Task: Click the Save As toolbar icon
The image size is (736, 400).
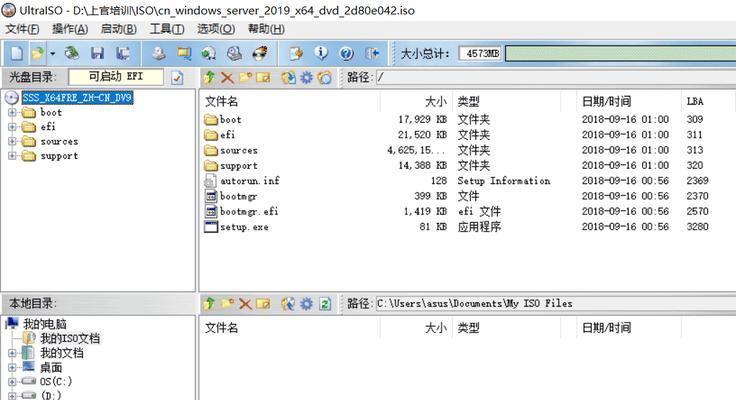Action: (x=123, y=53)
